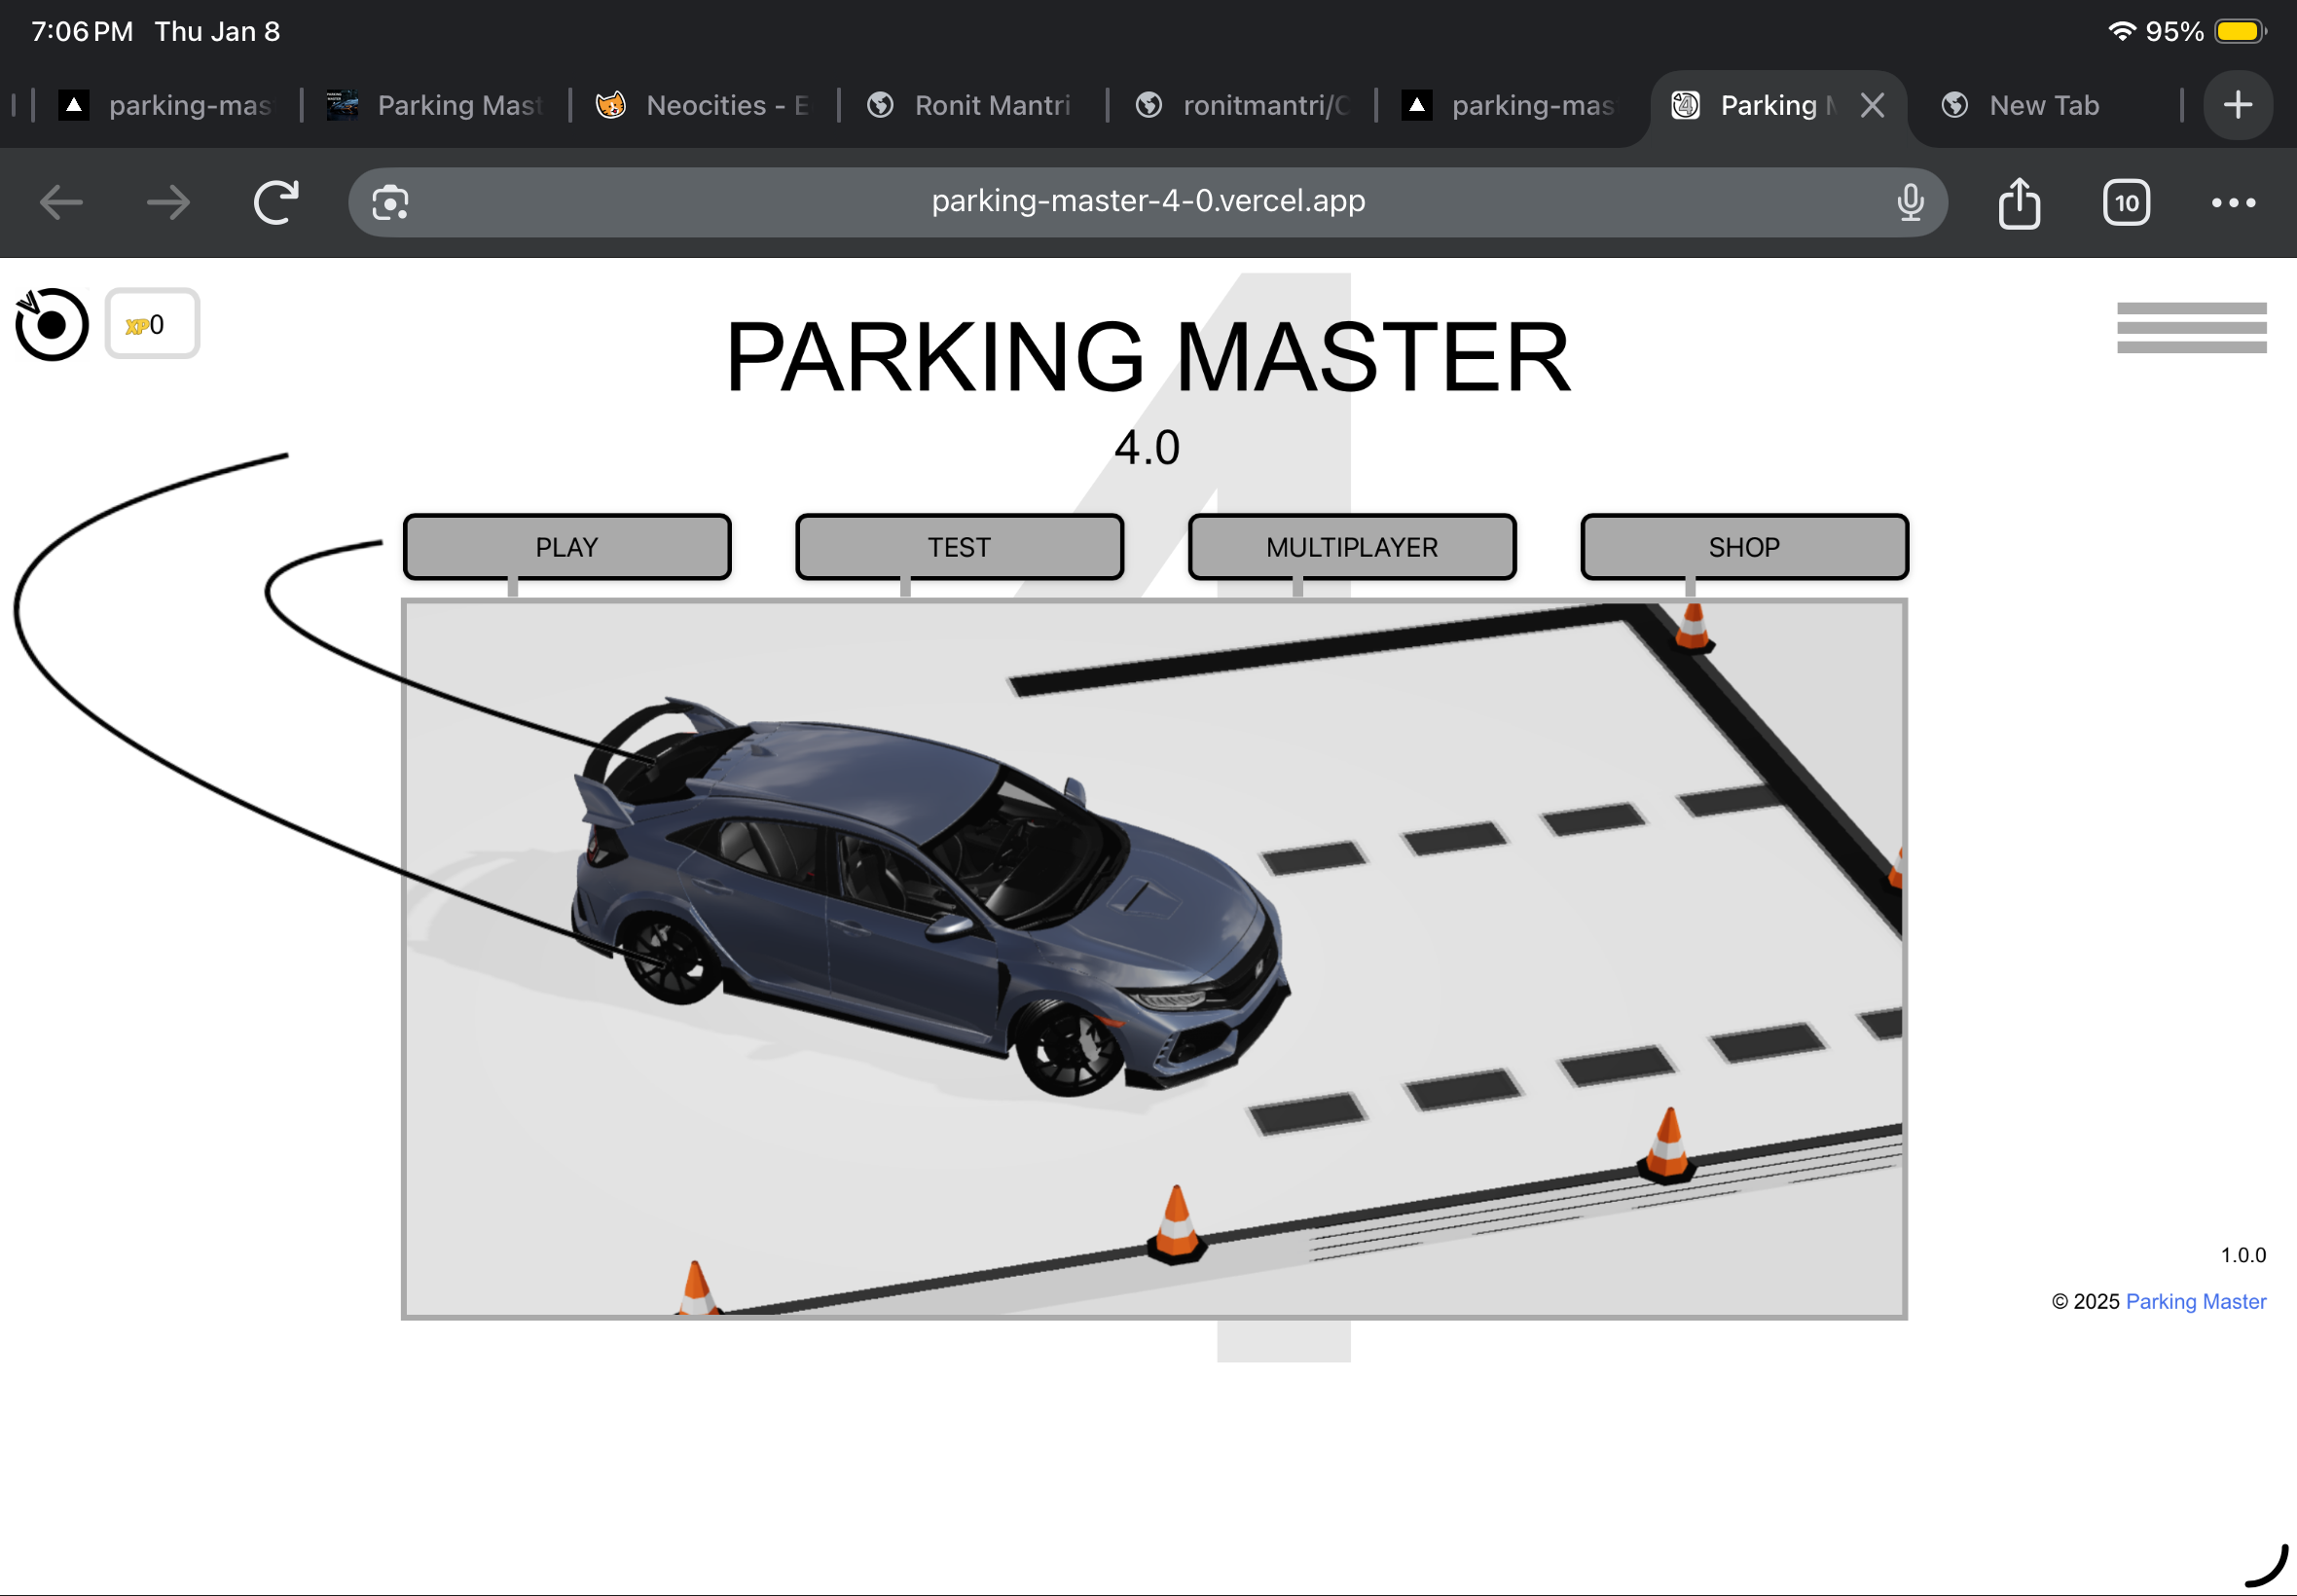Switch to the Neocities tab
Image resolution: width=2297 pixels, height=1596 pixels.
click(x=706, y=105)
